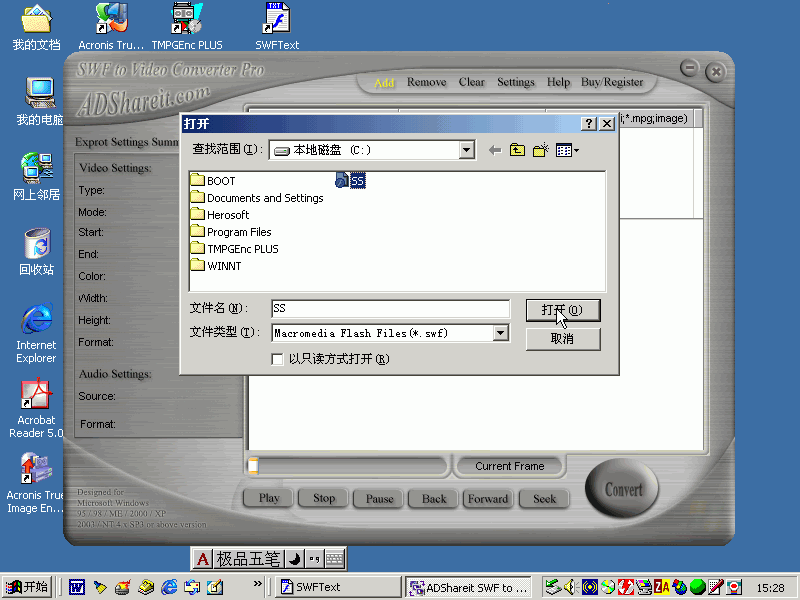This screenshot has width=800, height=600.
Task: Click Word icon in quick launch bar
Action: 77,587
